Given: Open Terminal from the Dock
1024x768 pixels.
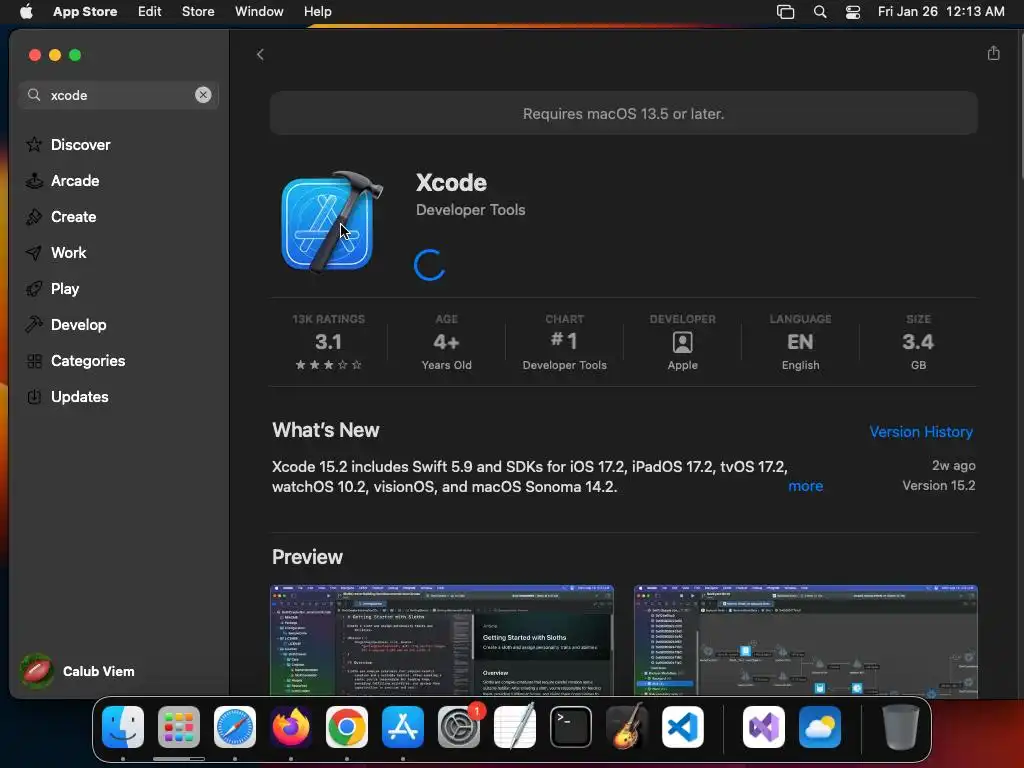Looking at the screenshot, I should click(x=571, y=727).
